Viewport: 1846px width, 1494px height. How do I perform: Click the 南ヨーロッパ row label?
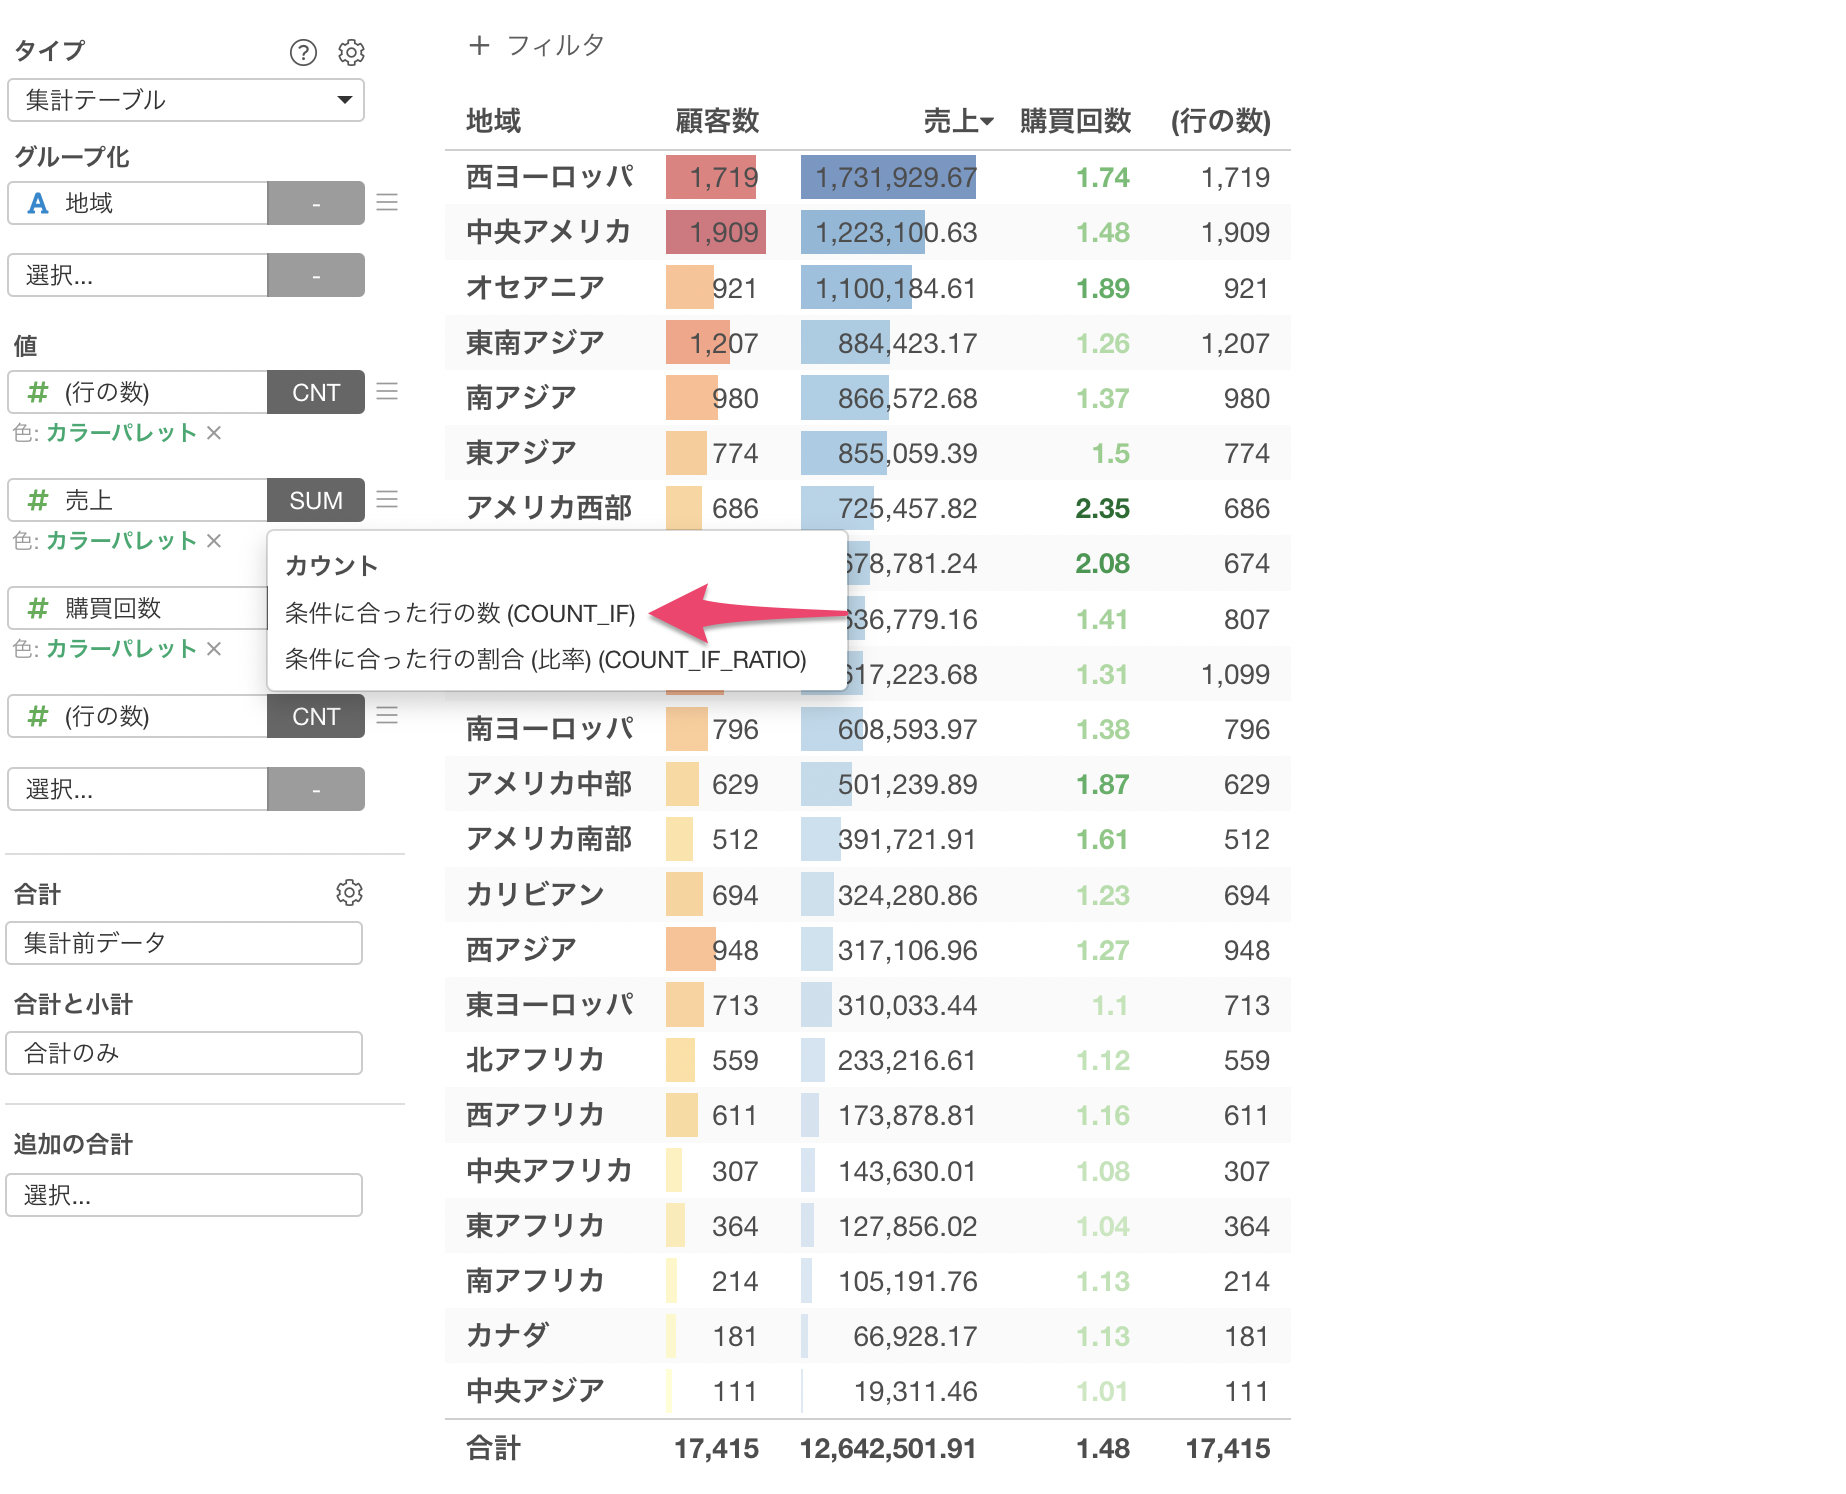[550, 729]
